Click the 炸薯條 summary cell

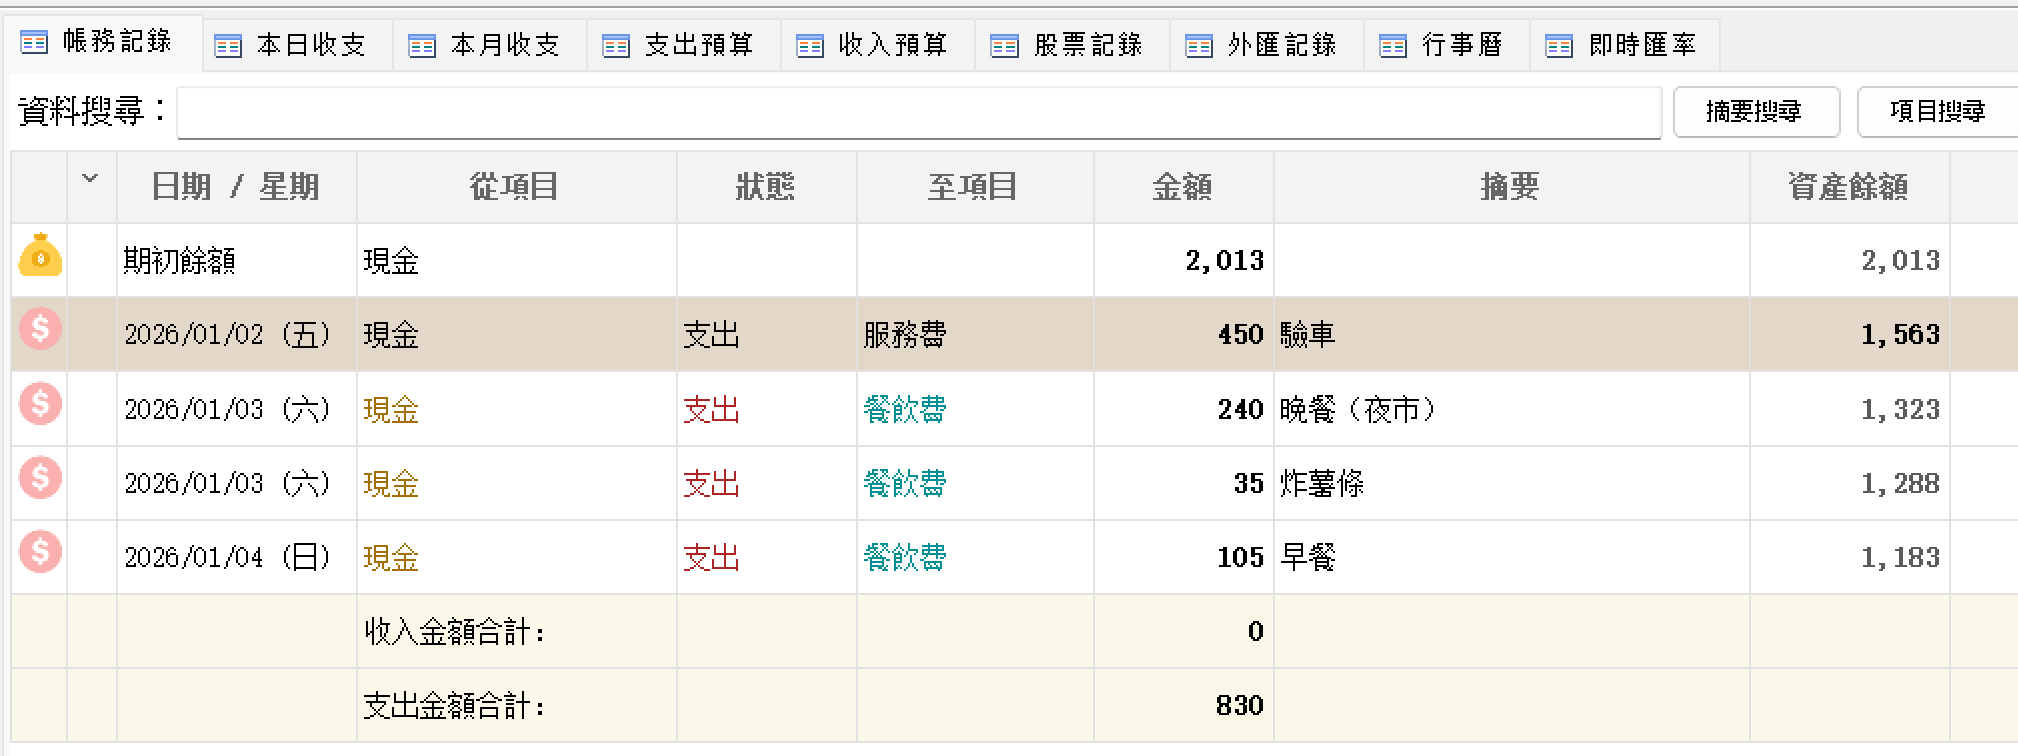(x=1512, y=483)
